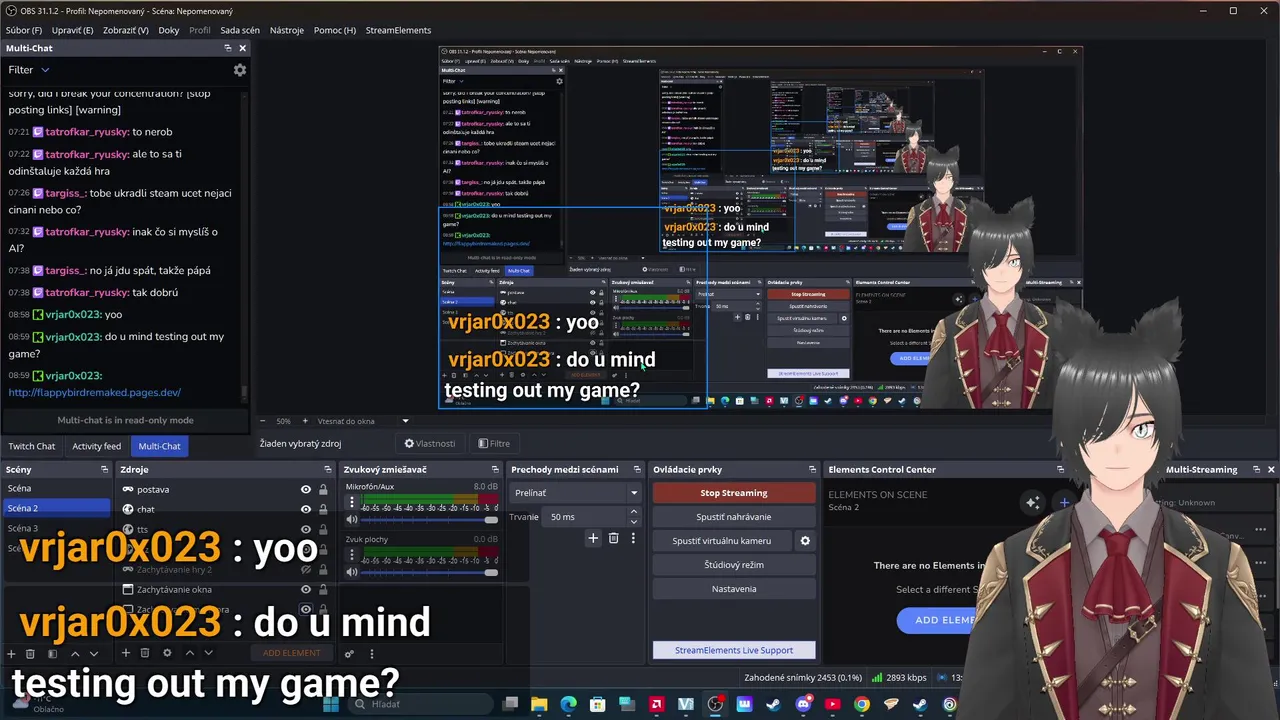This screenshot has height=720, width=1280.
Task: Select Scéna in the scenes list
Action: coord(56,489)
